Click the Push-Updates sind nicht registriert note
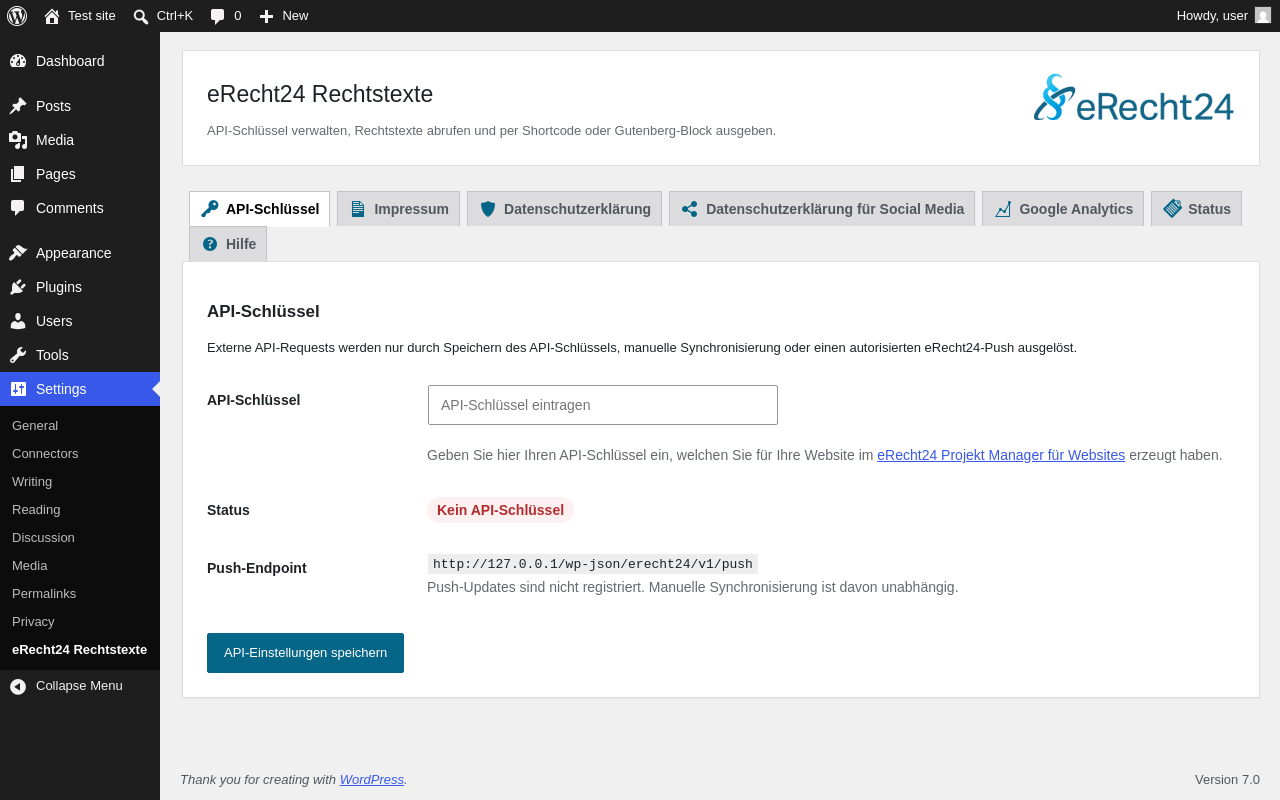The width and height of the screenshot is (1280, 800). [x=693, y=587]
